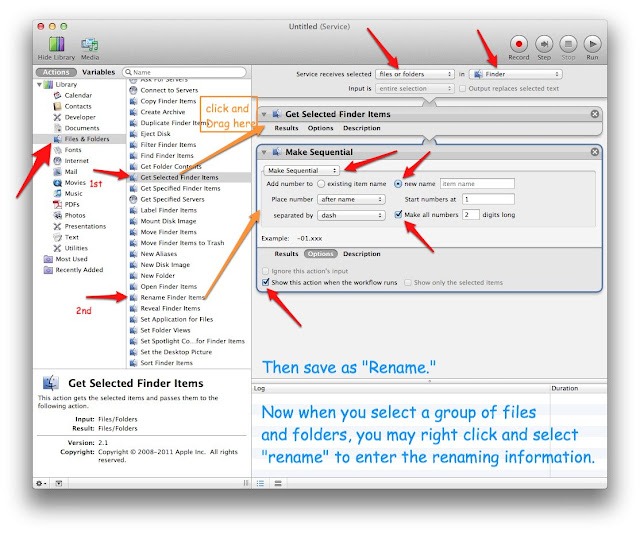
Task: Toggle 'Ignore this action's input' checkbox
Action: tap(266, 271)
